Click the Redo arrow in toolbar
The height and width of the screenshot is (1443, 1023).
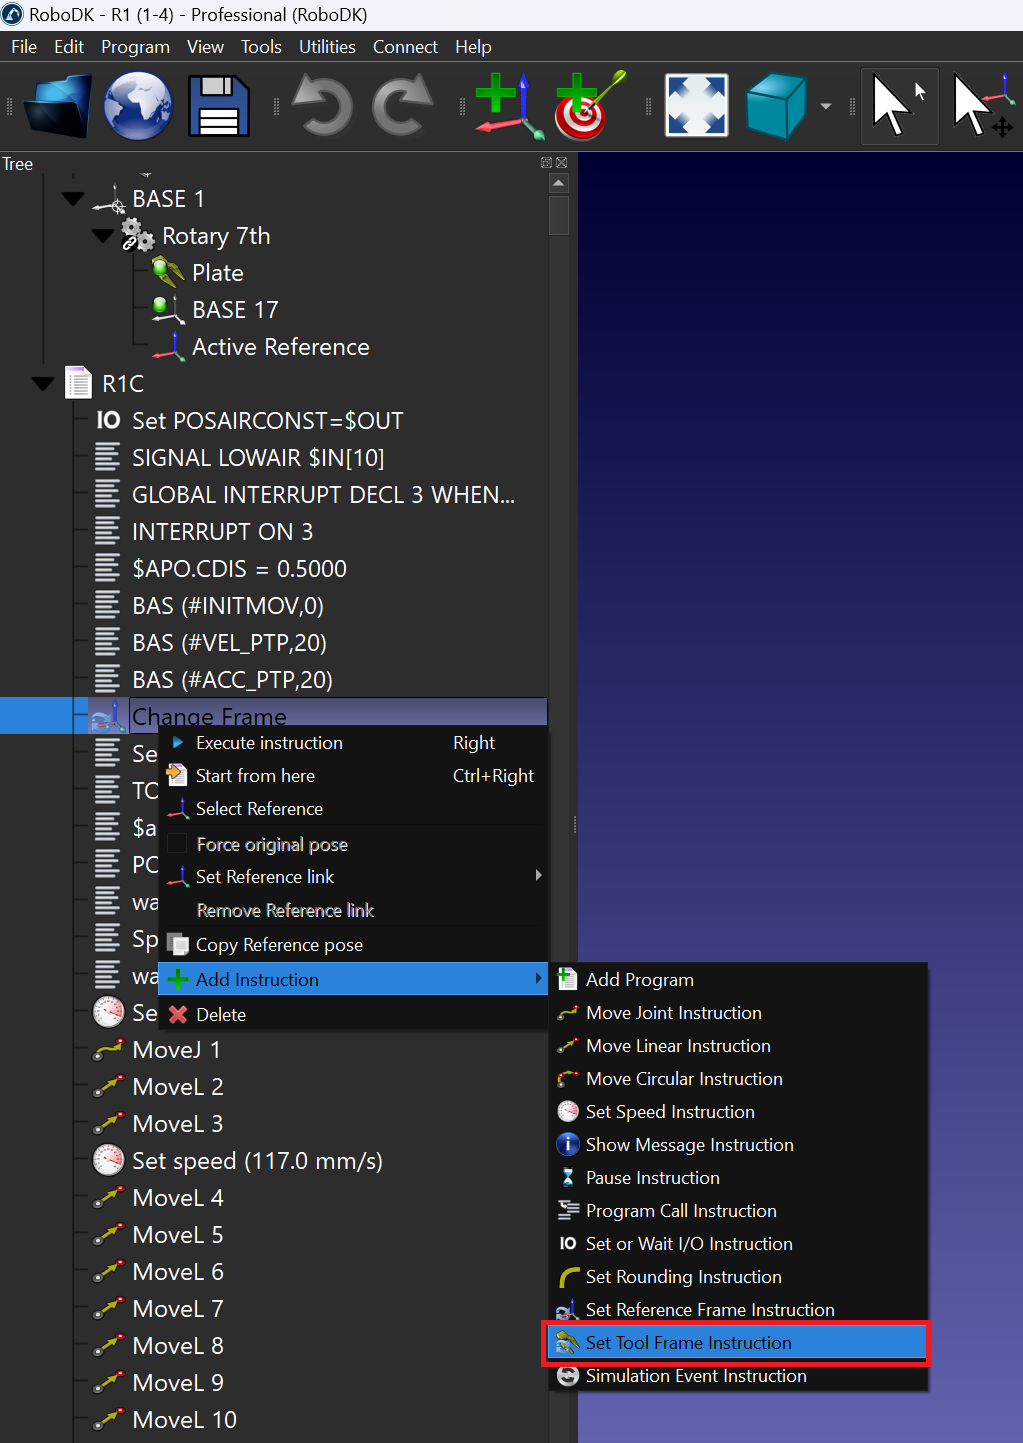click(402, 106)
